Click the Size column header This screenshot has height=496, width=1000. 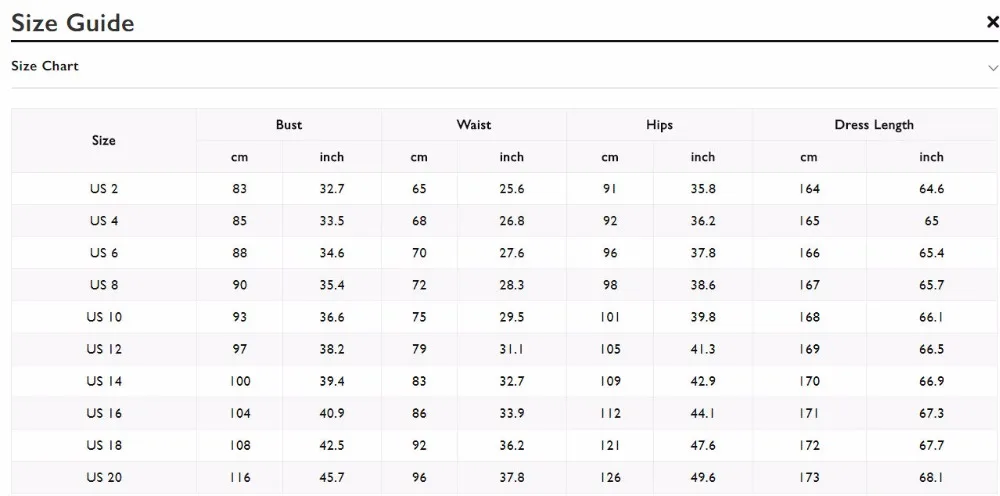pos(103,141)
